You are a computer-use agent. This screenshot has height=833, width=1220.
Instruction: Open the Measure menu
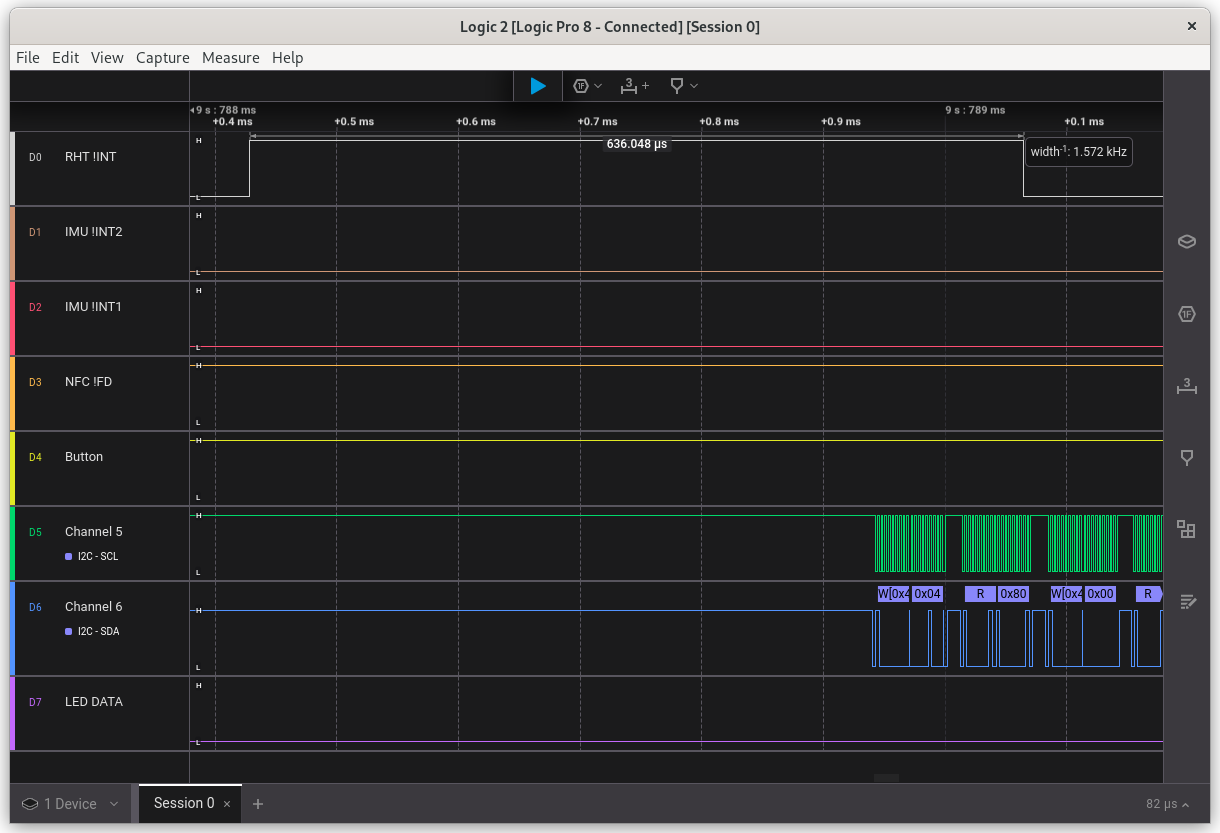click(x=230, y=58)
